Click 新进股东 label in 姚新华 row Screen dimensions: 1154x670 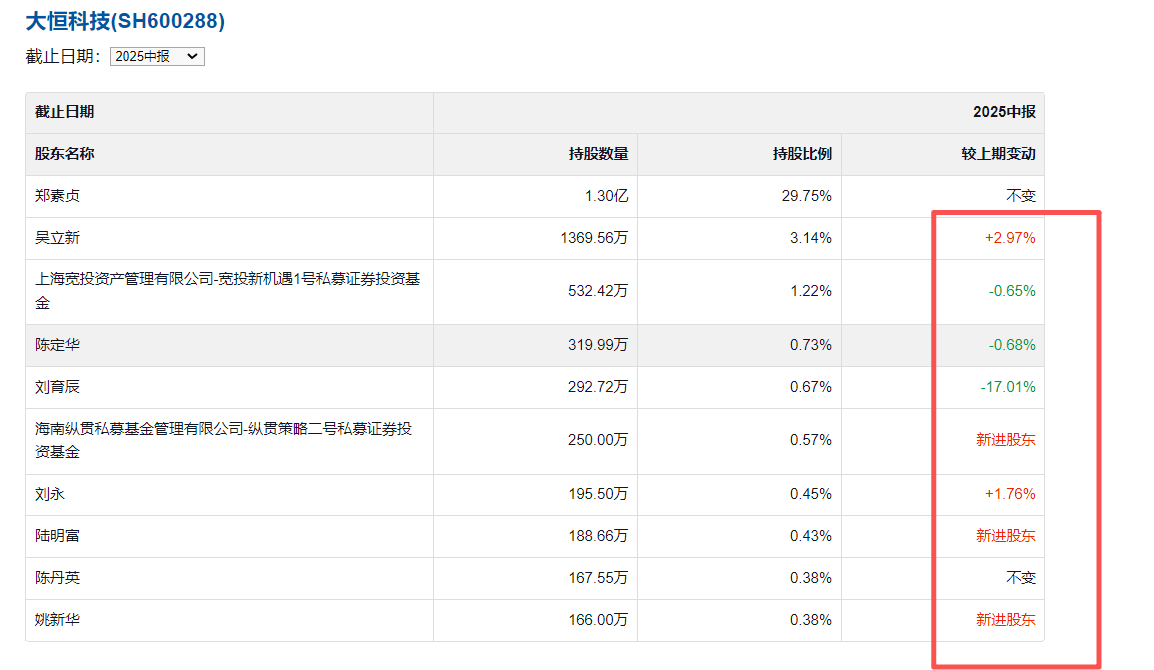pyautogui.click(x=1005, y=620)
